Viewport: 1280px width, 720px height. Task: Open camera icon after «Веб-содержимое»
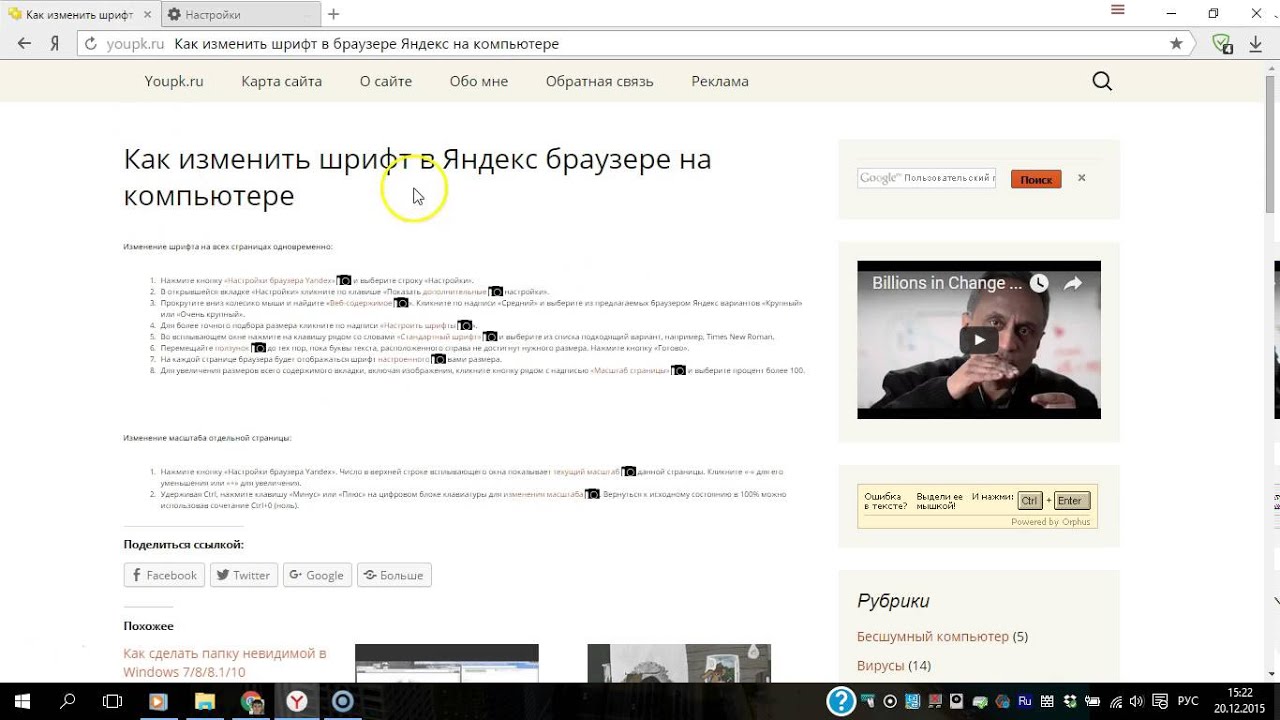click(x=401, y=303)
